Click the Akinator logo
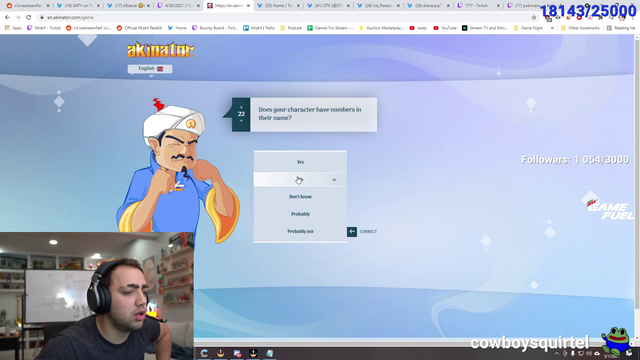Screen dimensions: 640x360 (160, 50)
